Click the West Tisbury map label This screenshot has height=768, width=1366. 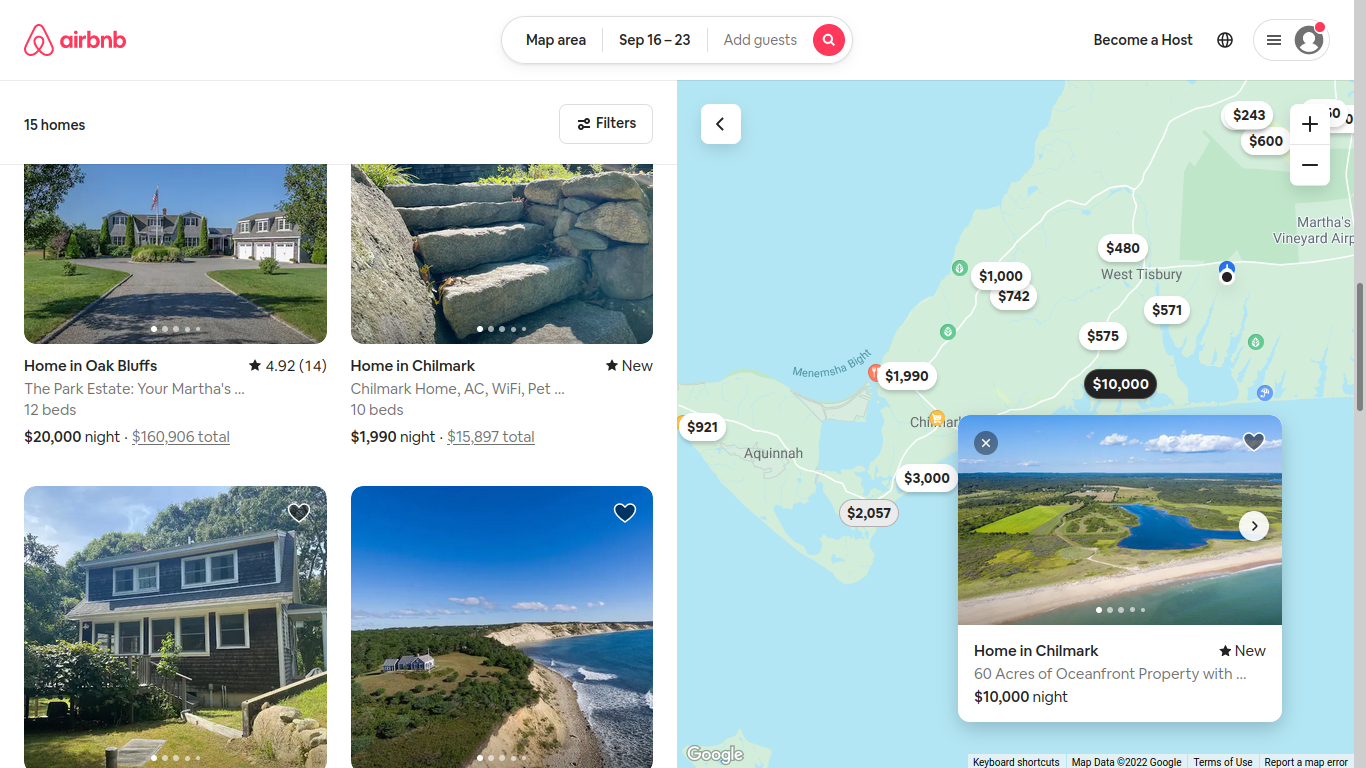point(1141,274)
